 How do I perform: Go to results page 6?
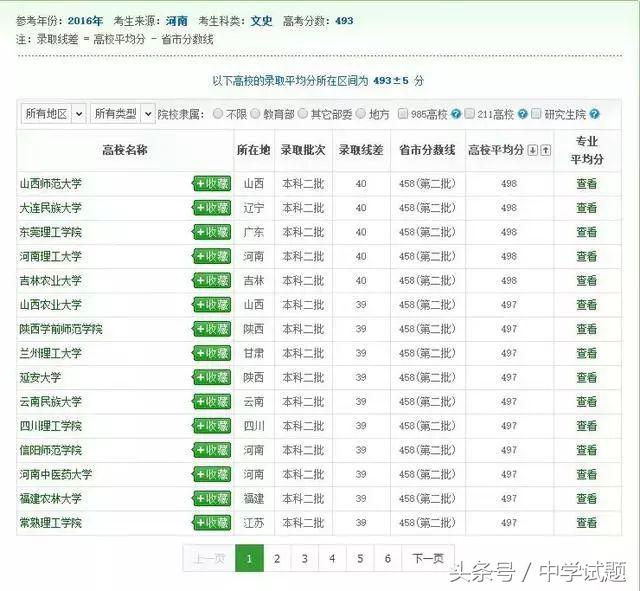(388, 558)
